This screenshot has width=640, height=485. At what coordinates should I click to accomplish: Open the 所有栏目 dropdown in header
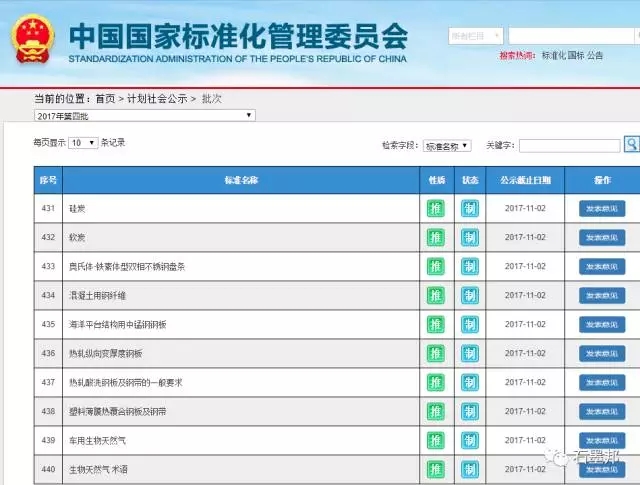pos(472,36)
